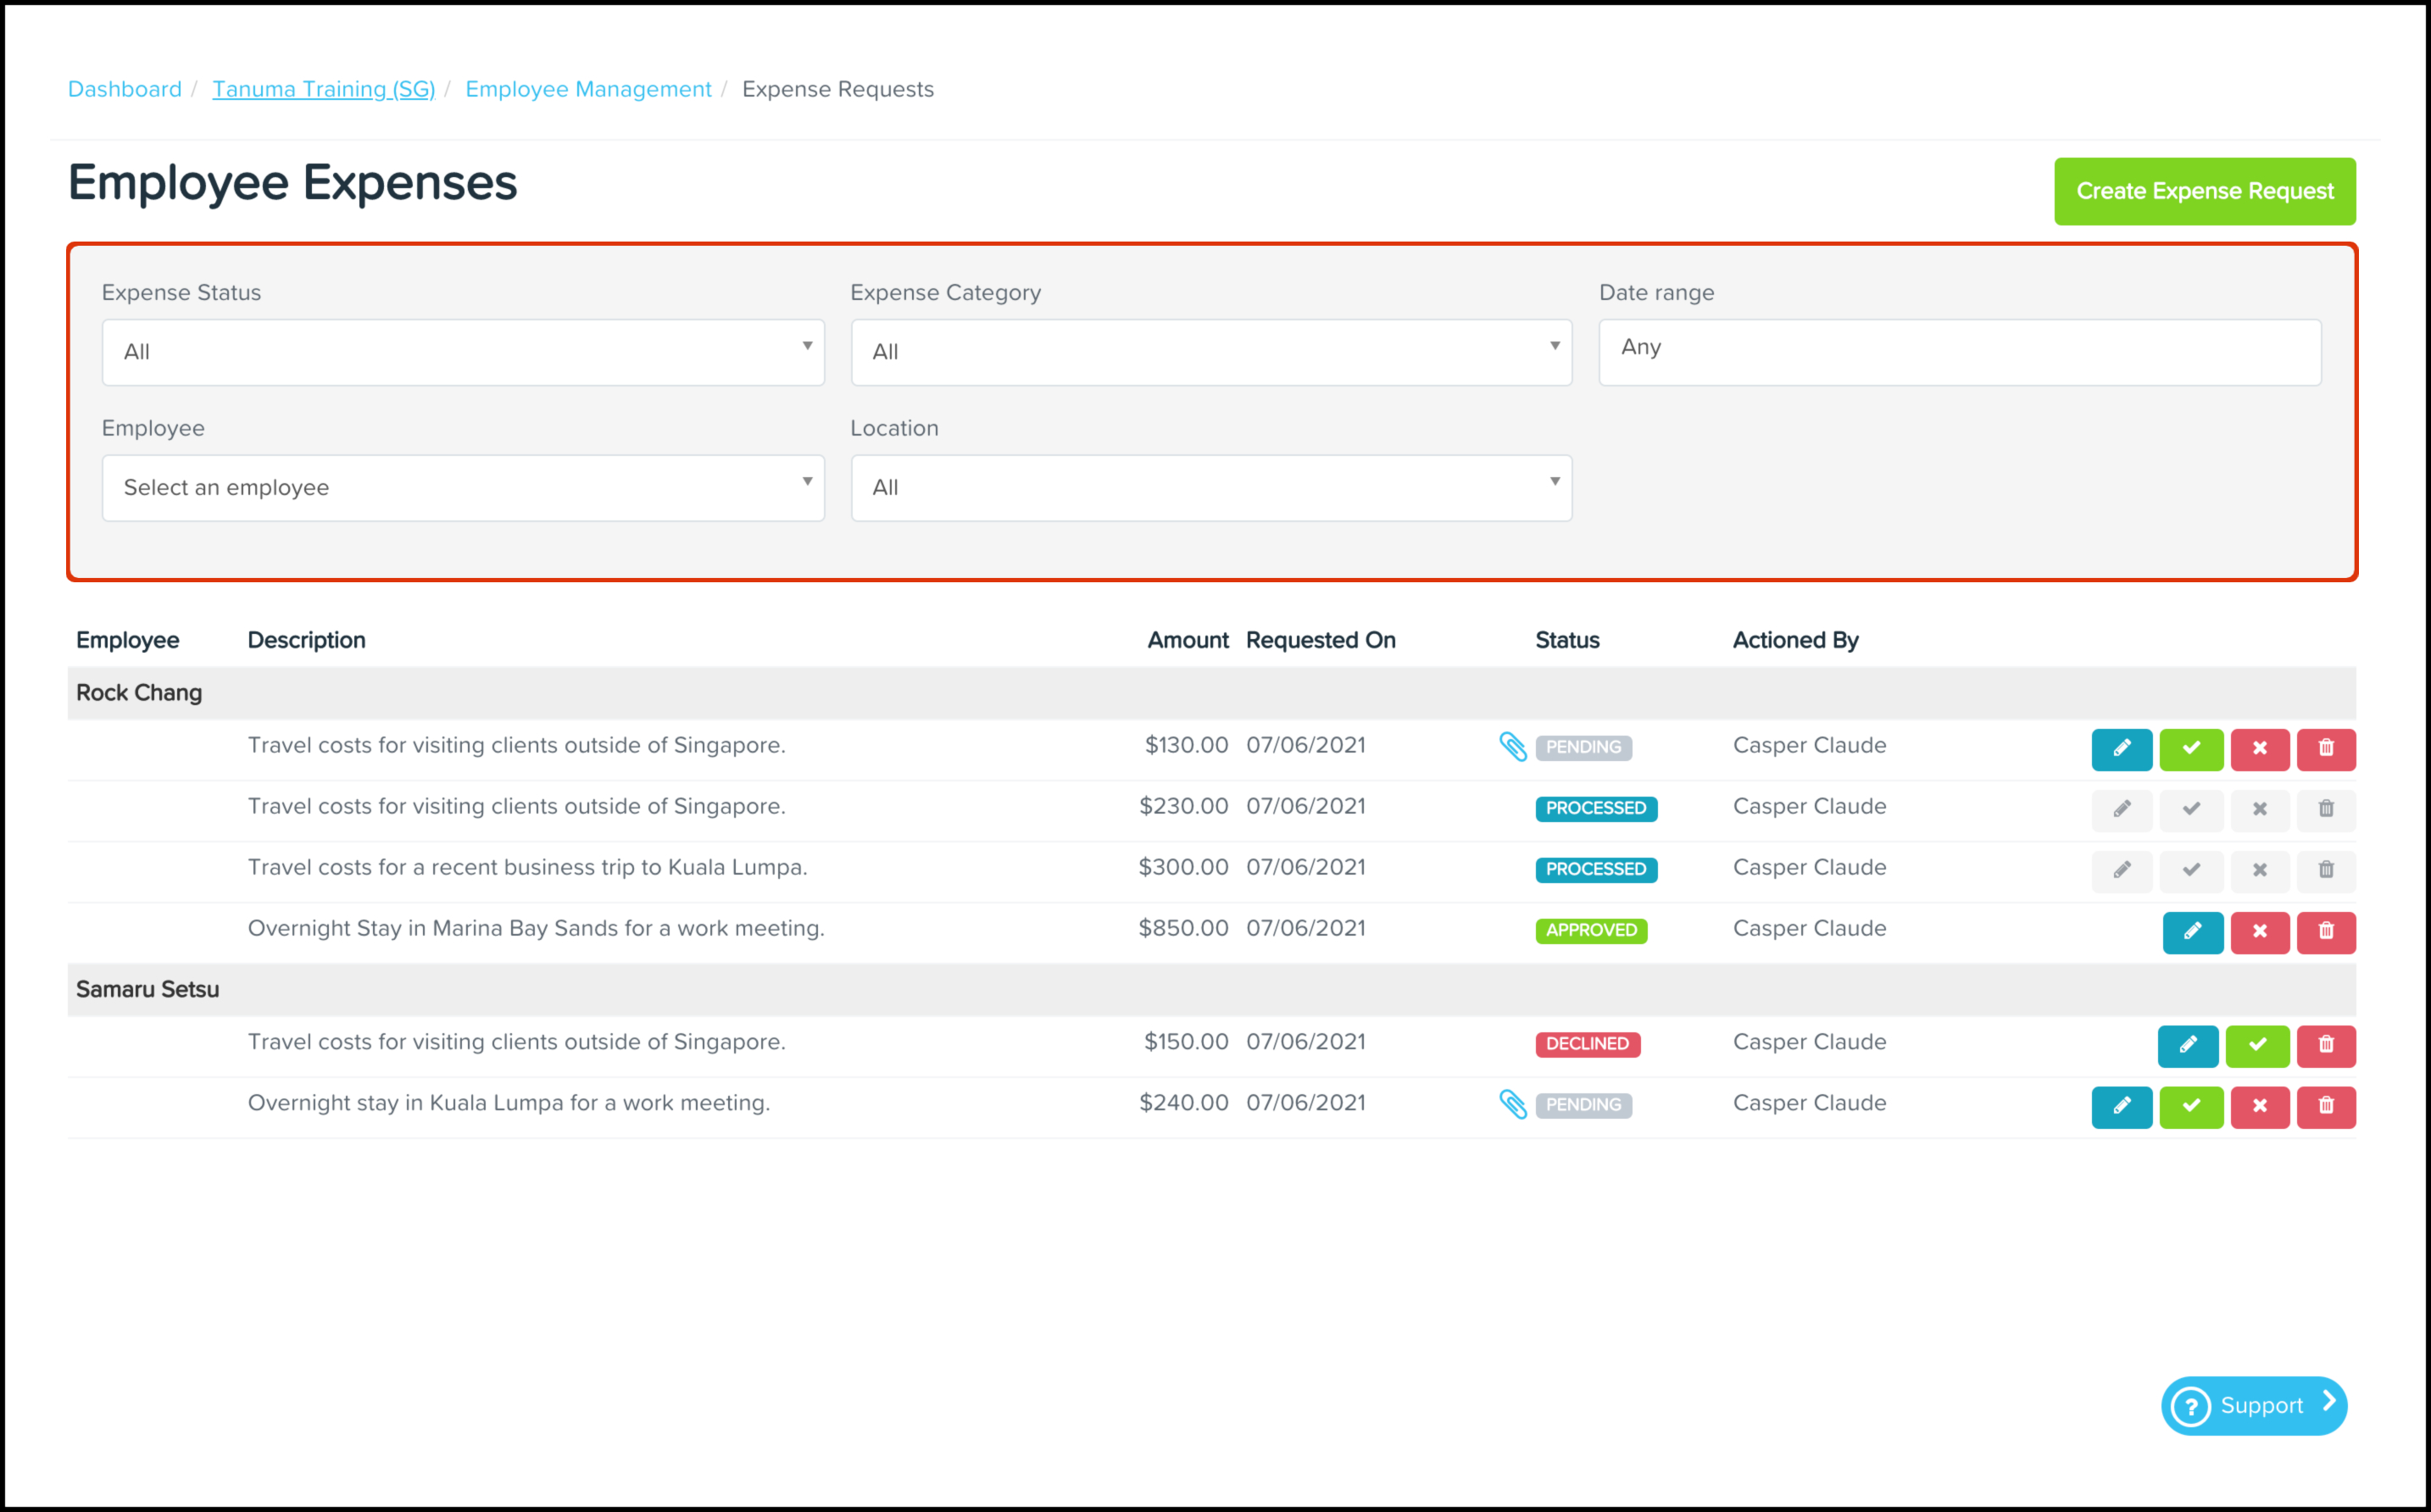Image resolution: width=2431 pixels, height=1512 pixels.
Task: Delete the $850.00 Marina Bay Sands expense
Action: 2326,931
